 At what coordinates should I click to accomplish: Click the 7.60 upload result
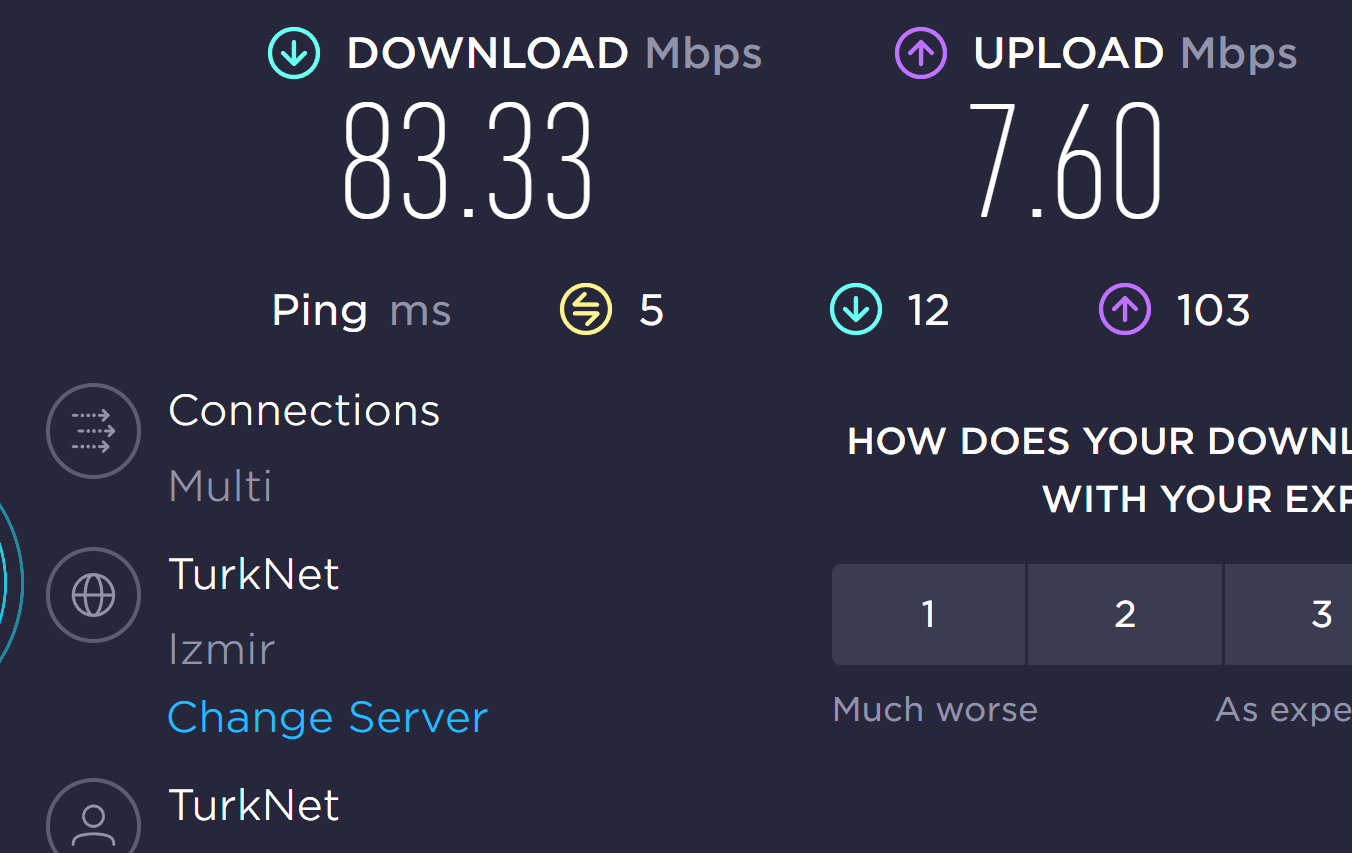coord(1066,162)
